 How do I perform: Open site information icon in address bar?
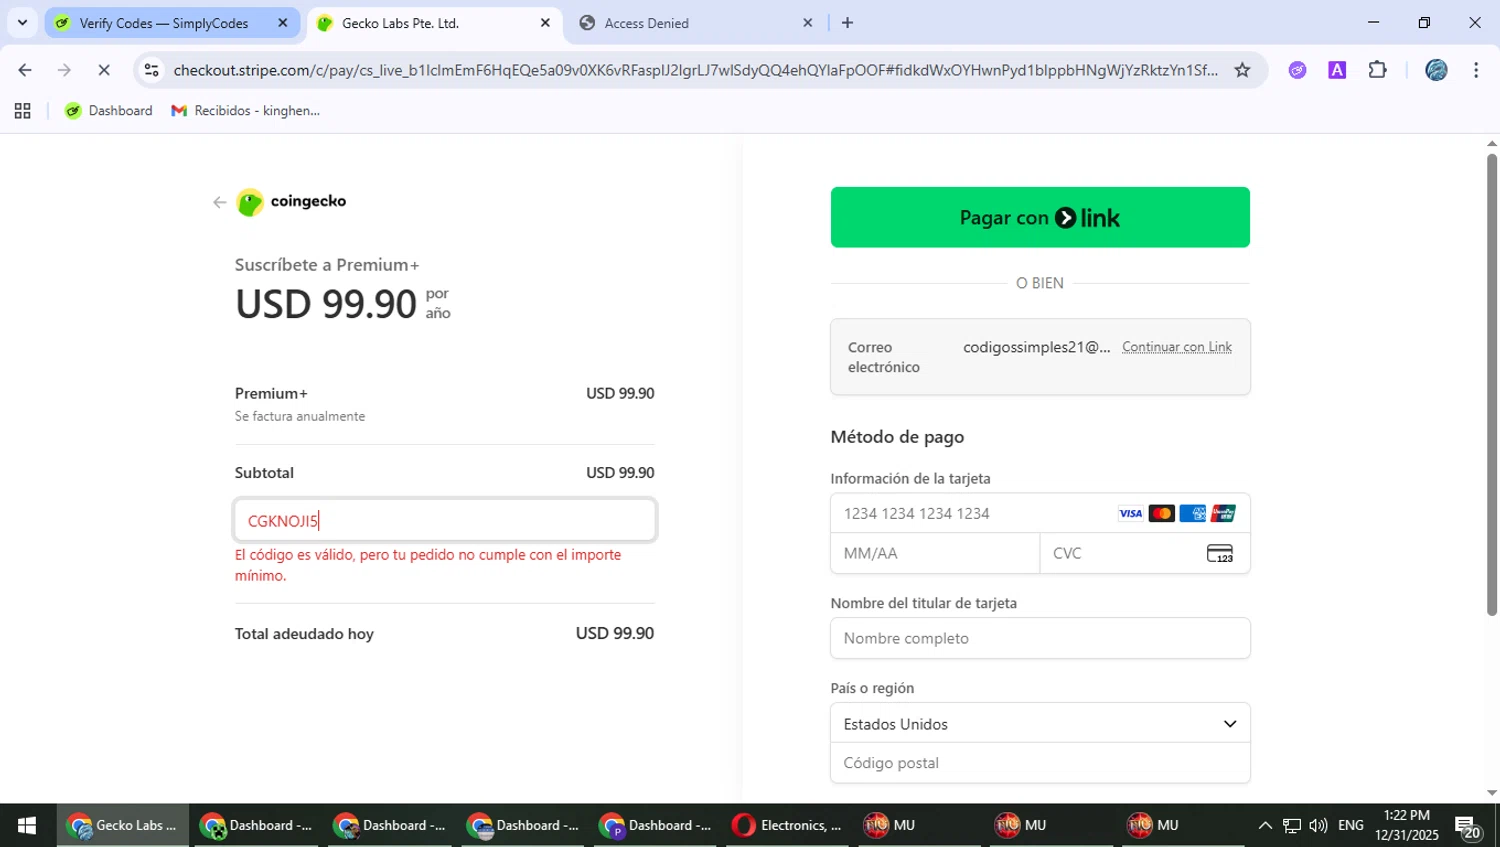coord(151,70)
